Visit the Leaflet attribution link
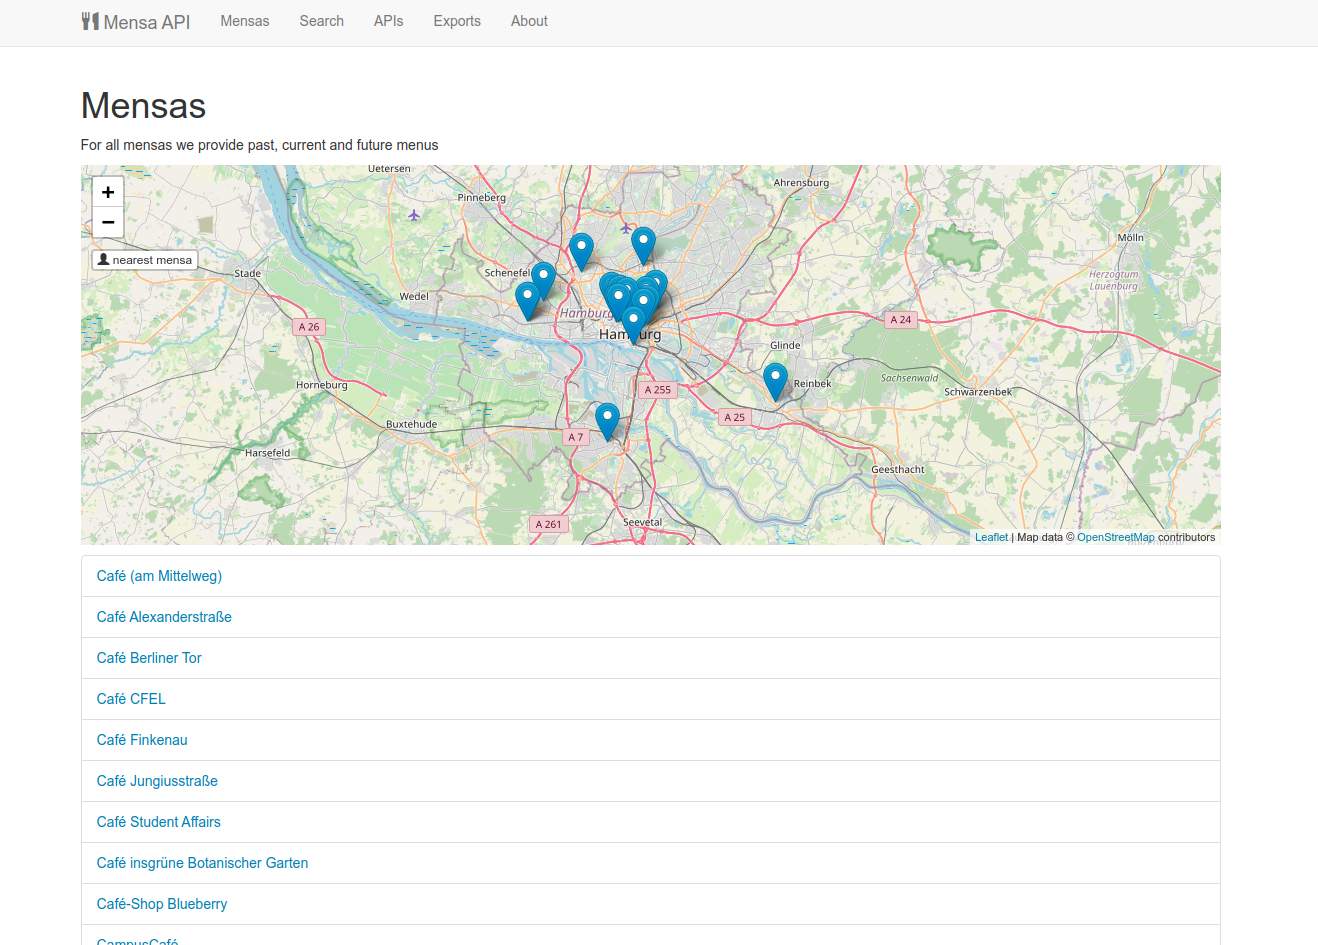 (990, 537)
